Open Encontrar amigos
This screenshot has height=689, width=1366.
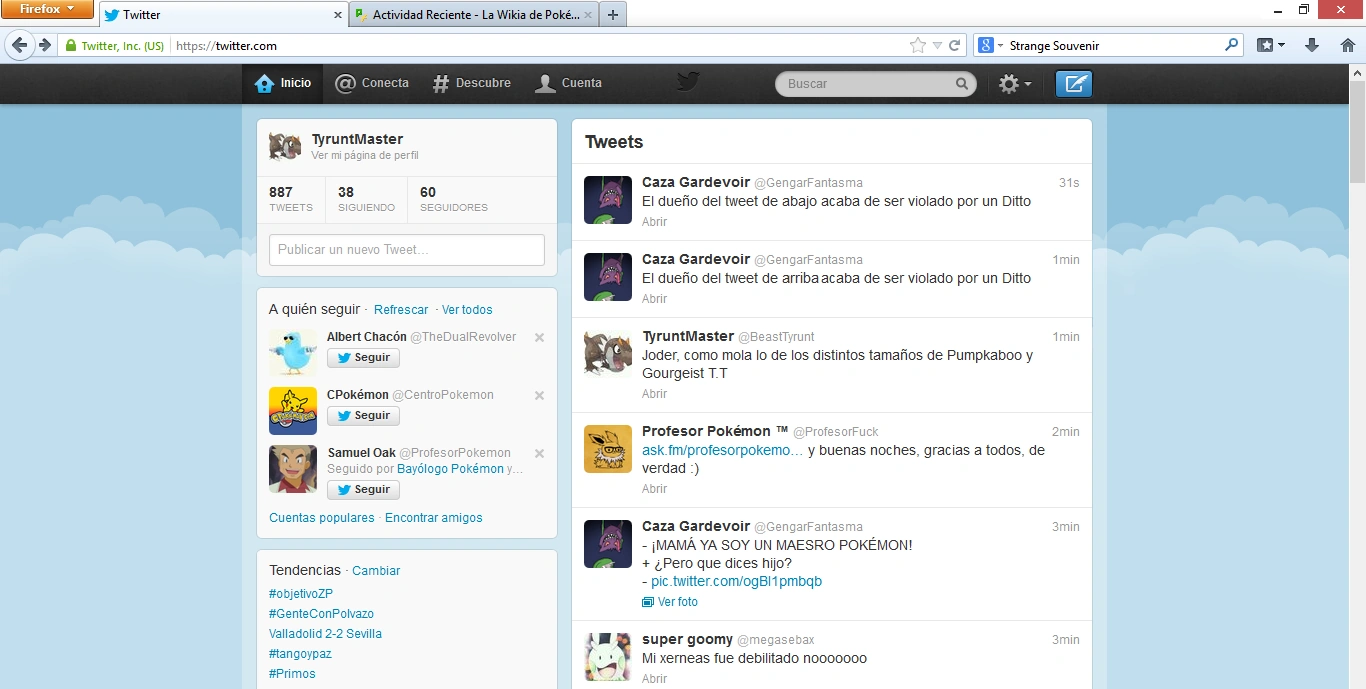tap(434, 518)
